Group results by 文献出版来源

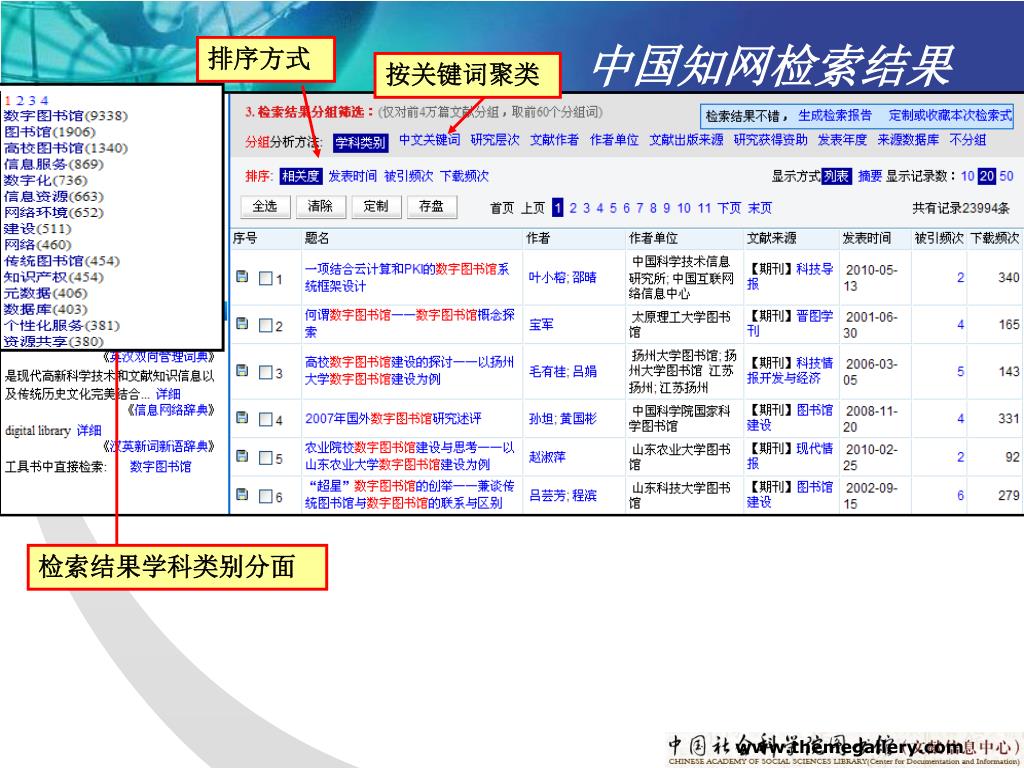click(686, 140)
